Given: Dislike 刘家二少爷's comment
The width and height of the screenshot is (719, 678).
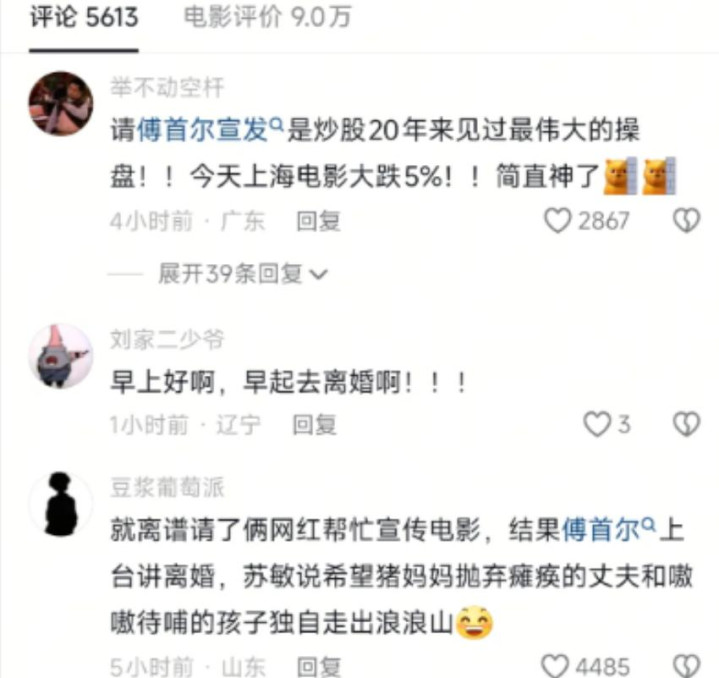Looking at the screenshot, I should click(x=686, y=424).
